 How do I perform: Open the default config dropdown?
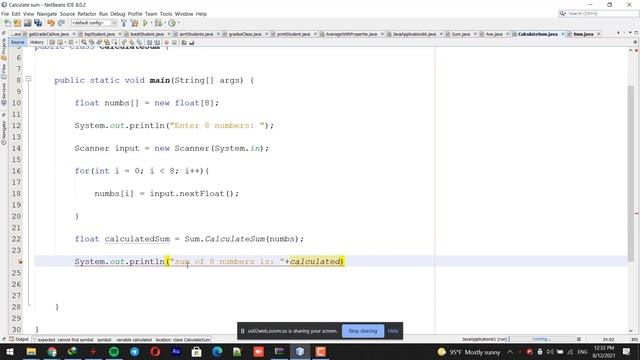(x=94, y=23)
